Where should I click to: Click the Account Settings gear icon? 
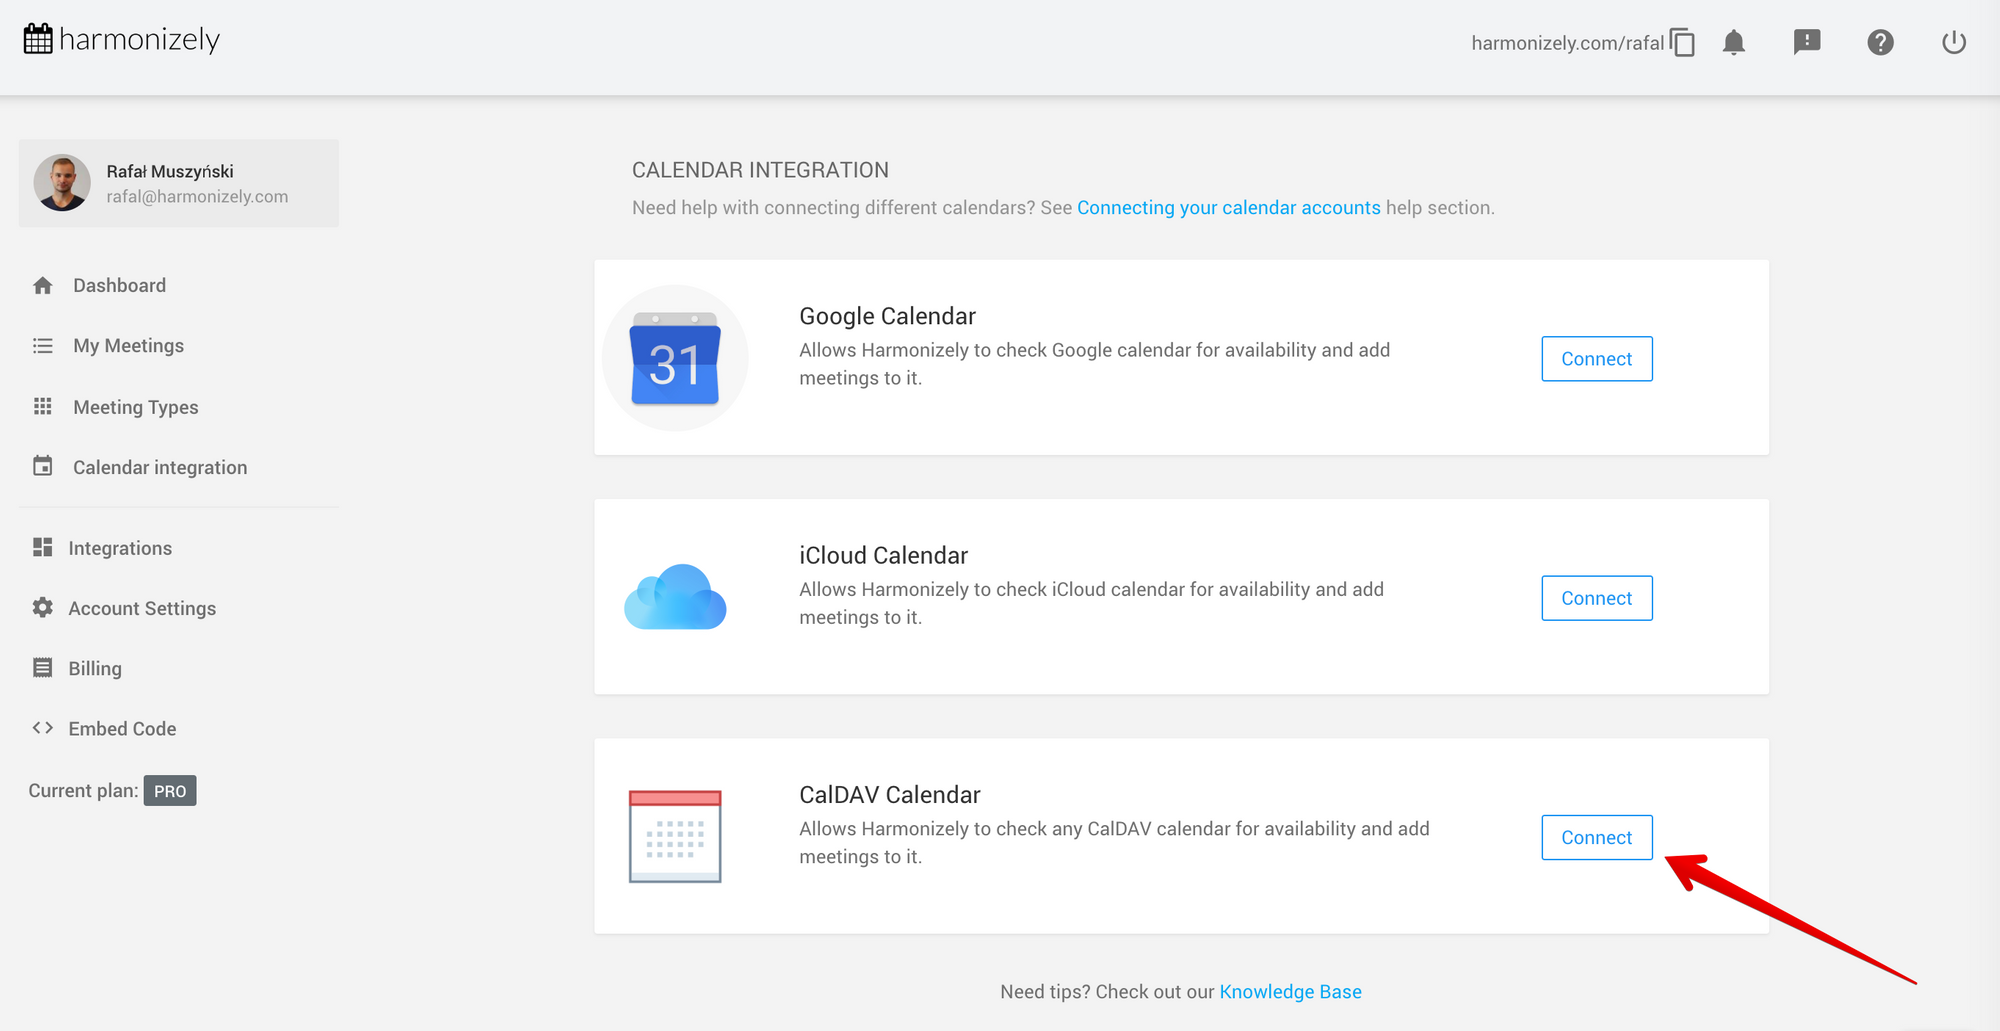click(42, 607)
